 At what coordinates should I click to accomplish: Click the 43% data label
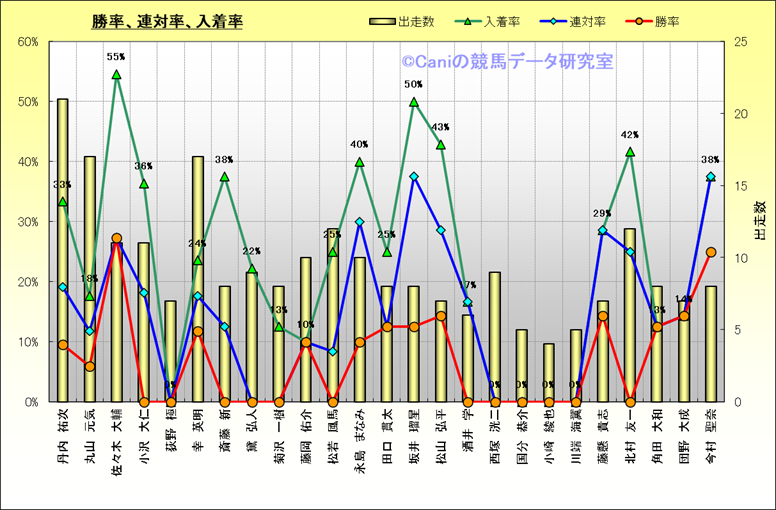pos(440,127)
